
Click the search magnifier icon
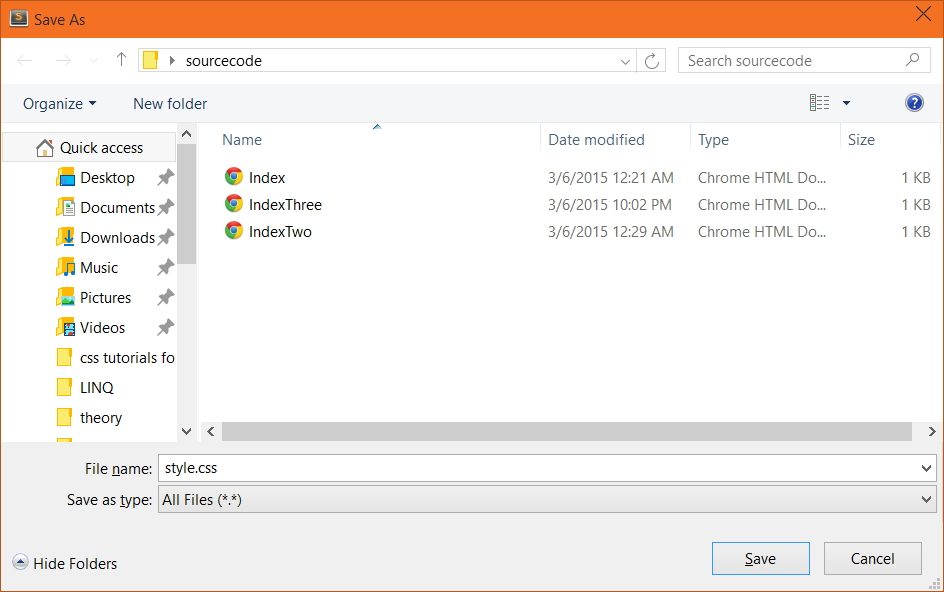coord(912,60)
